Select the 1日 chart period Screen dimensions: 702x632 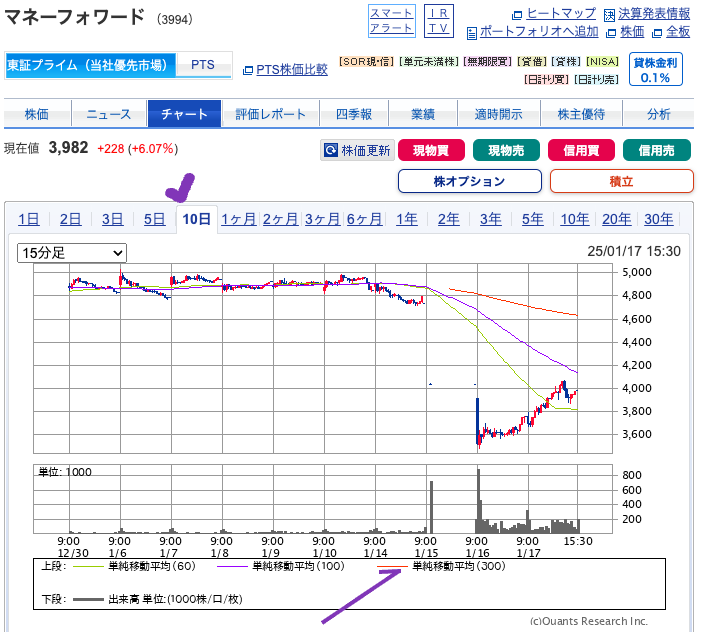[29, 219]
